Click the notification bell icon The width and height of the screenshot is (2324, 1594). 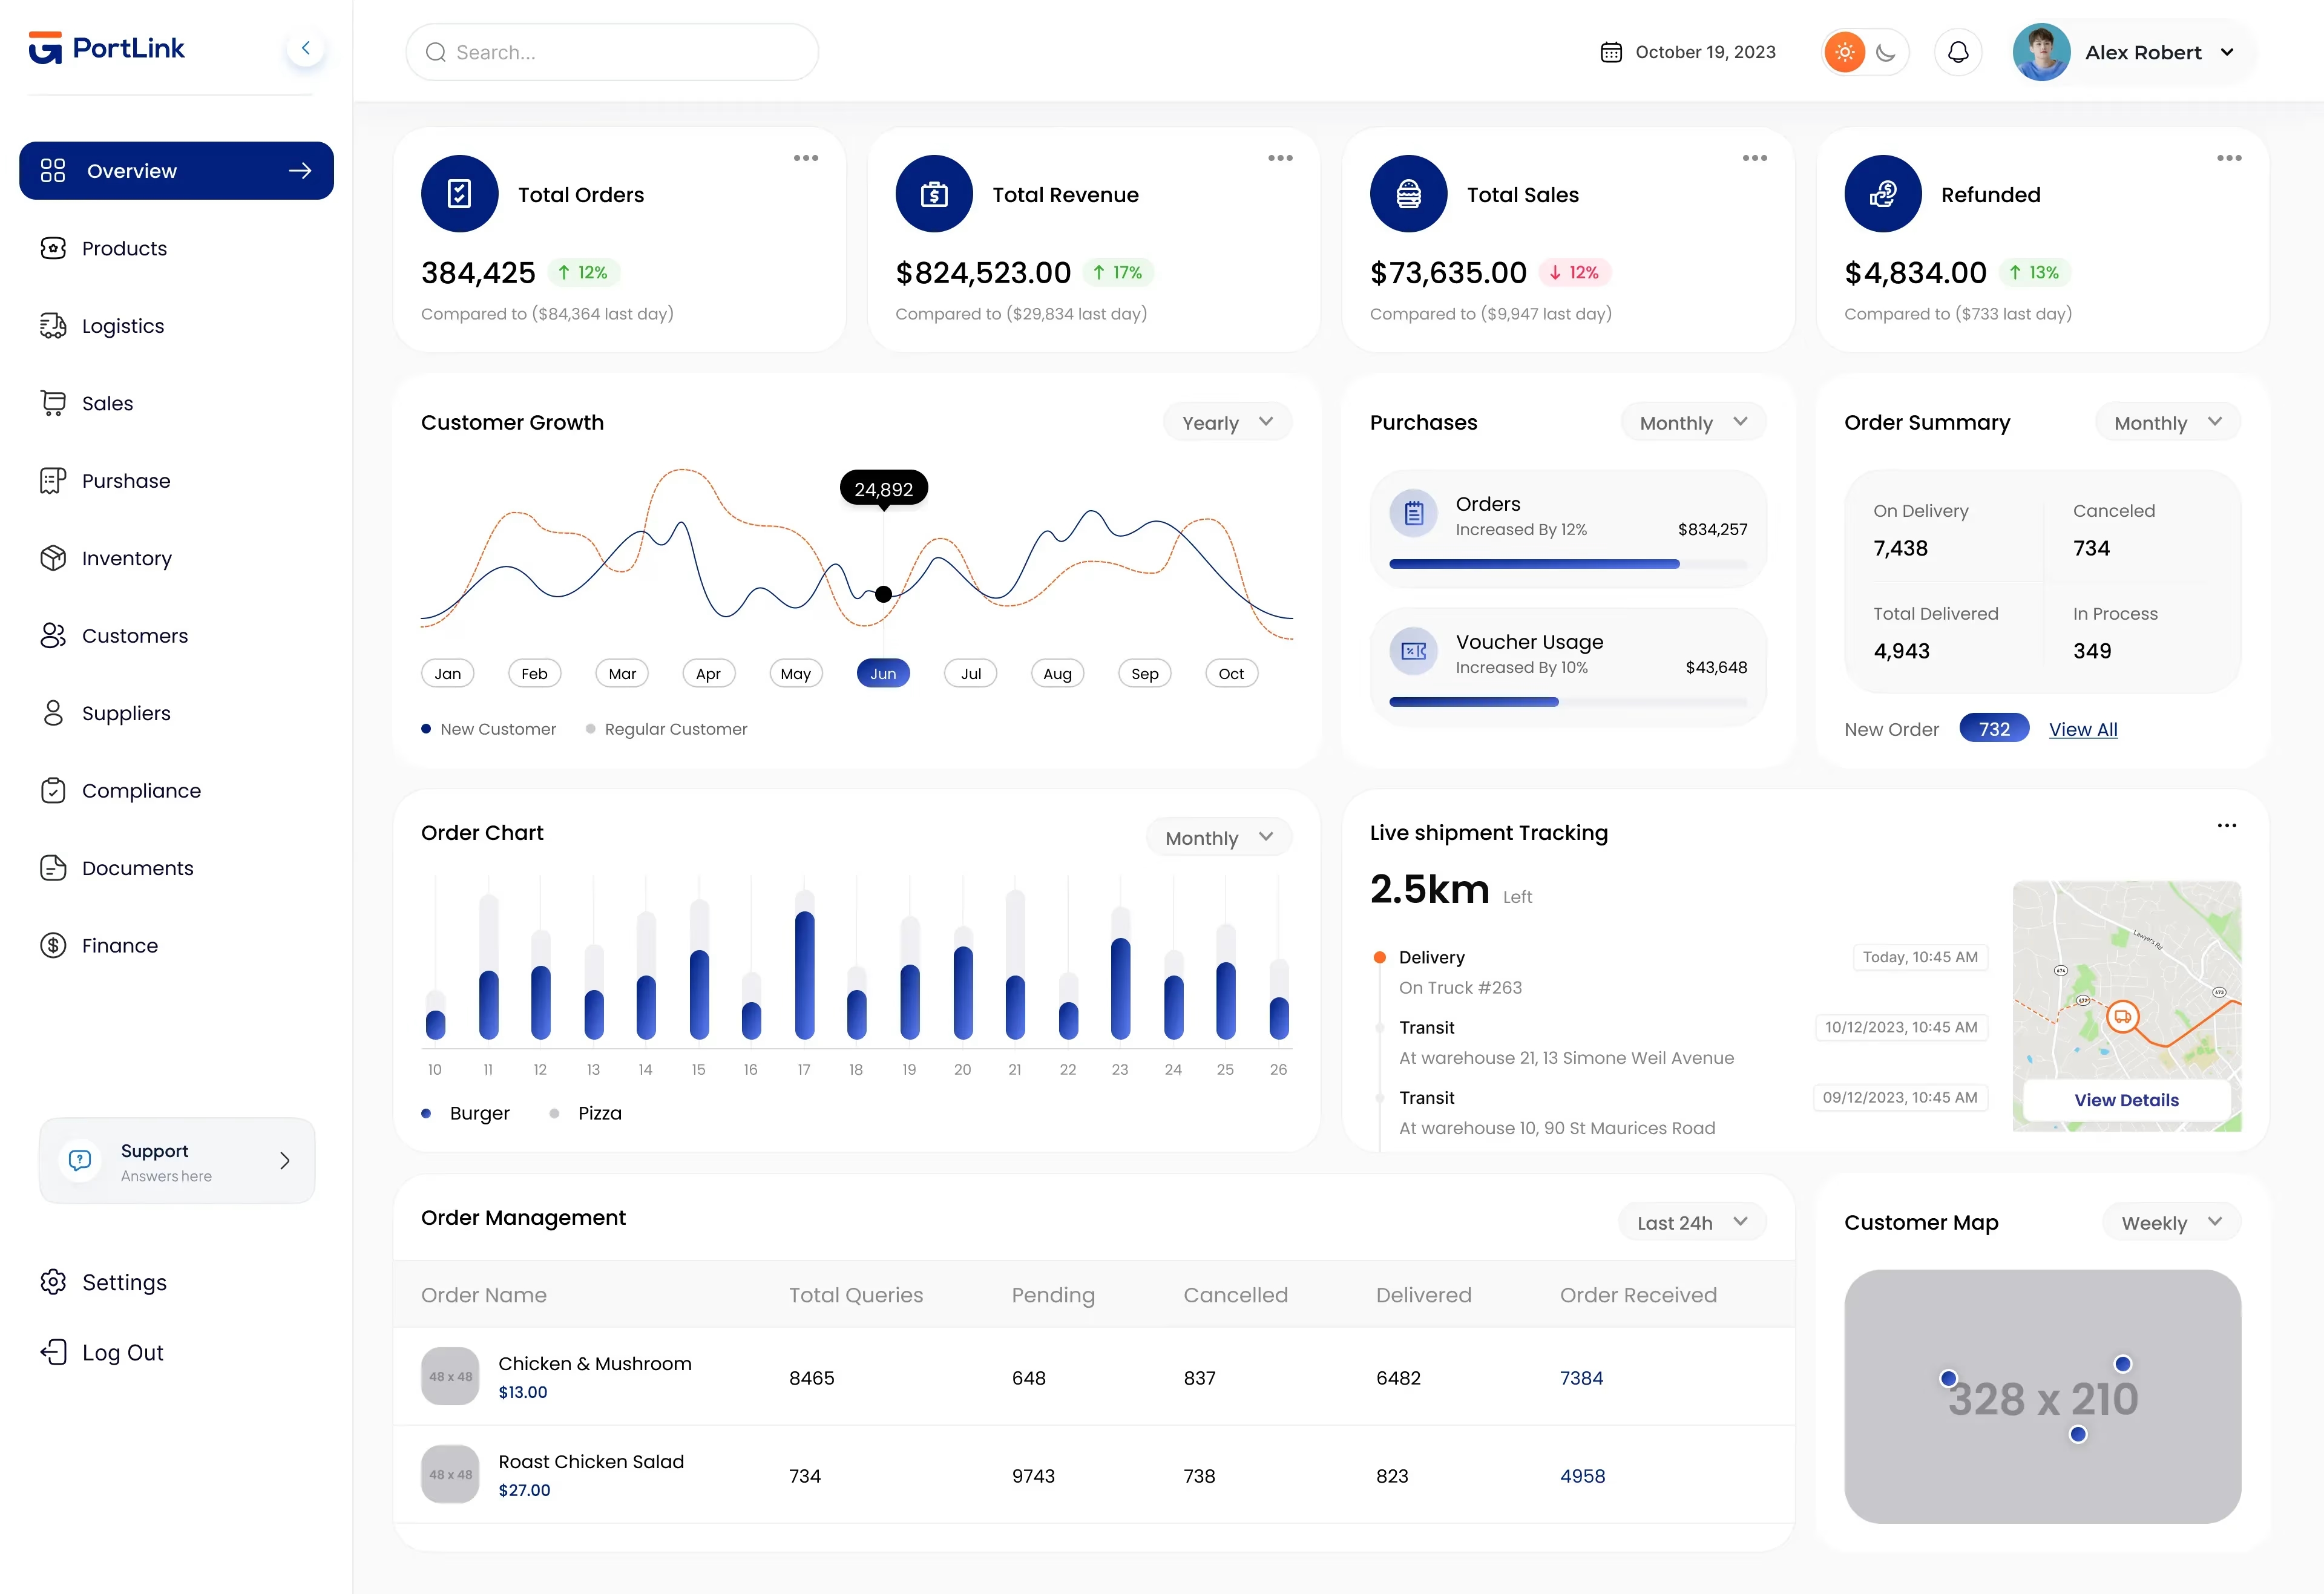point(1957,52)
